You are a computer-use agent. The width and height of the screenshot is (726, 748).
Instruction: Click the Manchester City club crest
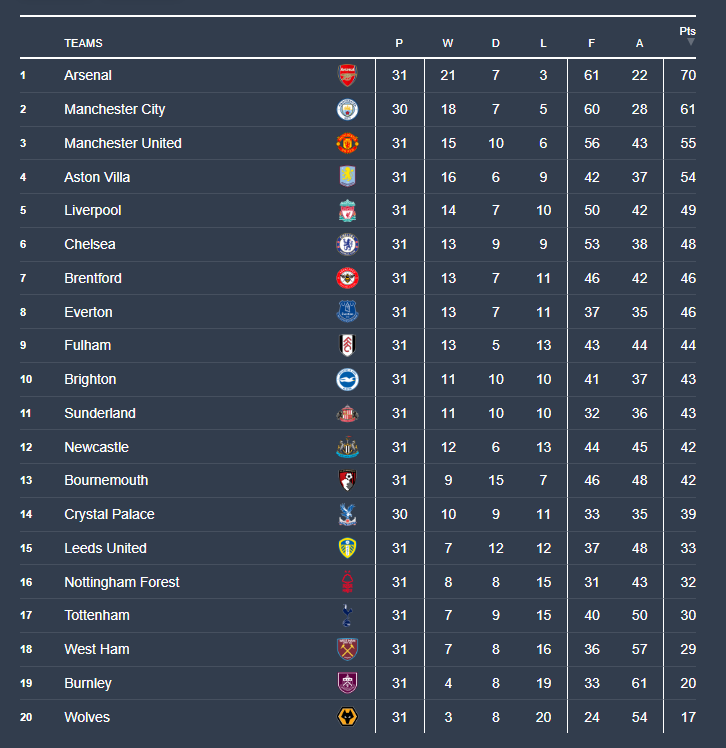point(347,109)
